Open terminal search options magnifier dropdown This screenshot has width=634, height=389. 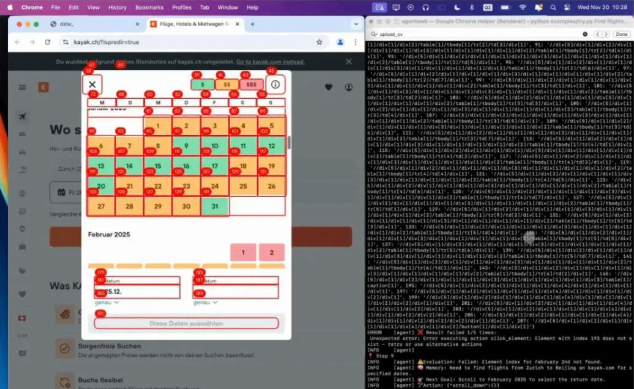[374, 34]
